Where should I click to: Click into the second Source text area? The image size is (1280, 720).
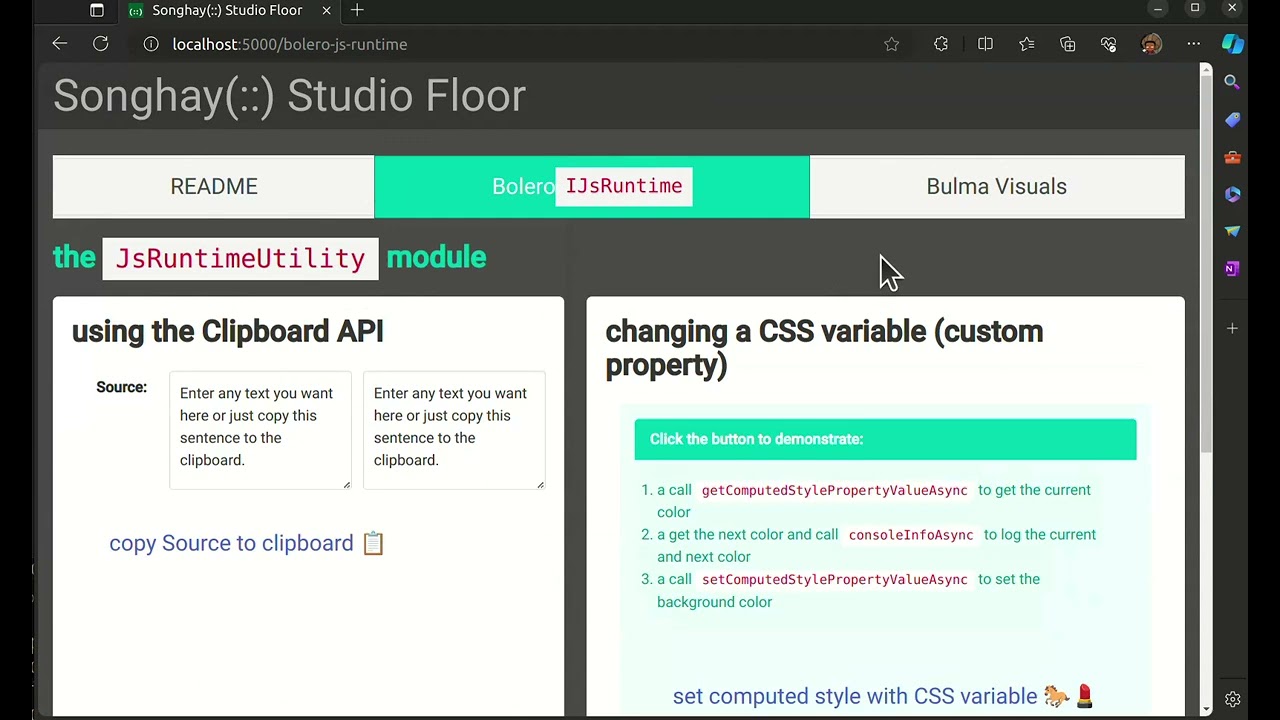pos(454,430)
